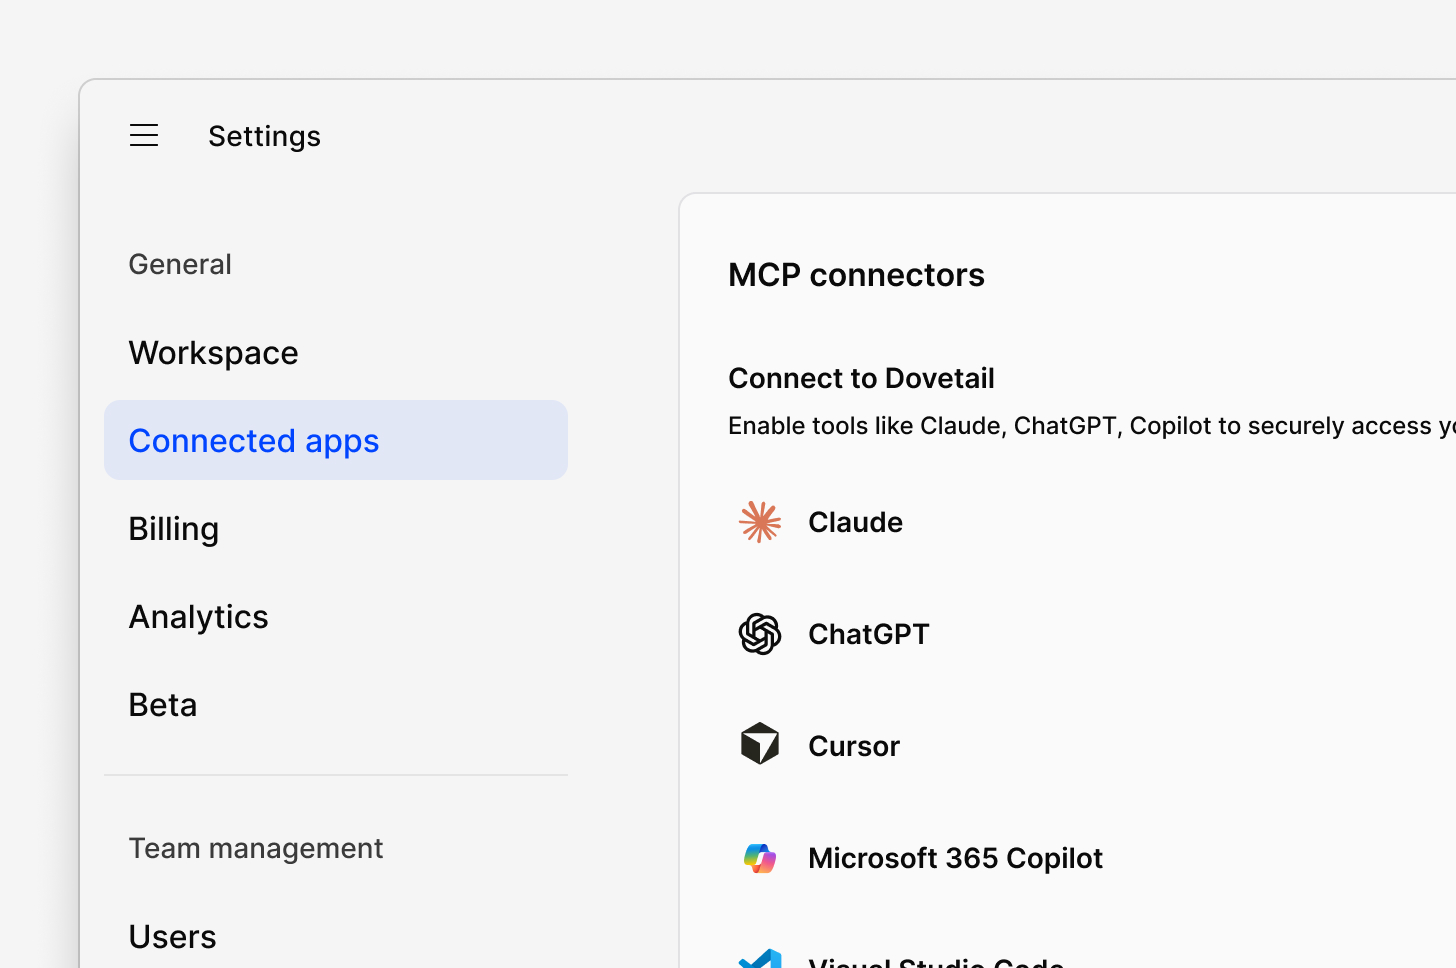Select the ChatGPT connector label
The image size is (1456, 968).
868,634
